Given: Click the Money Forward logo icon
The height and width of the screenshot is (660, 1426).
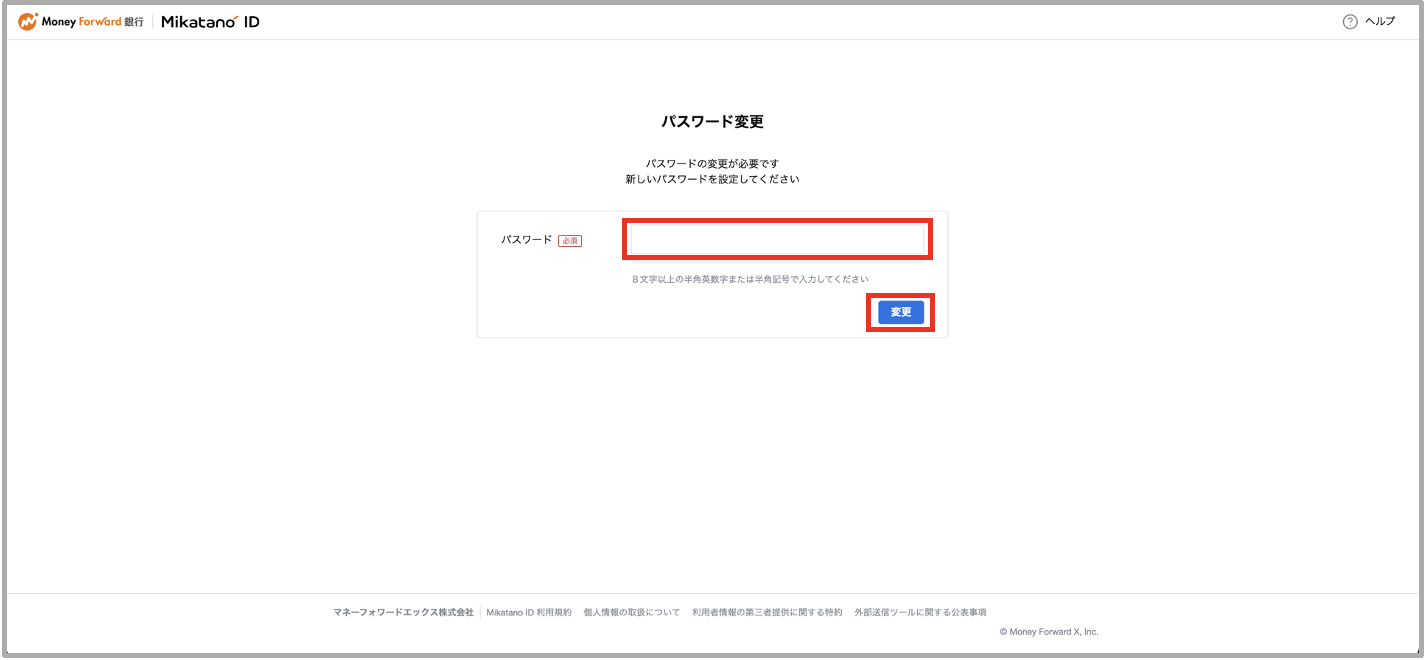Looking at the screenshot, I should 27,21.
